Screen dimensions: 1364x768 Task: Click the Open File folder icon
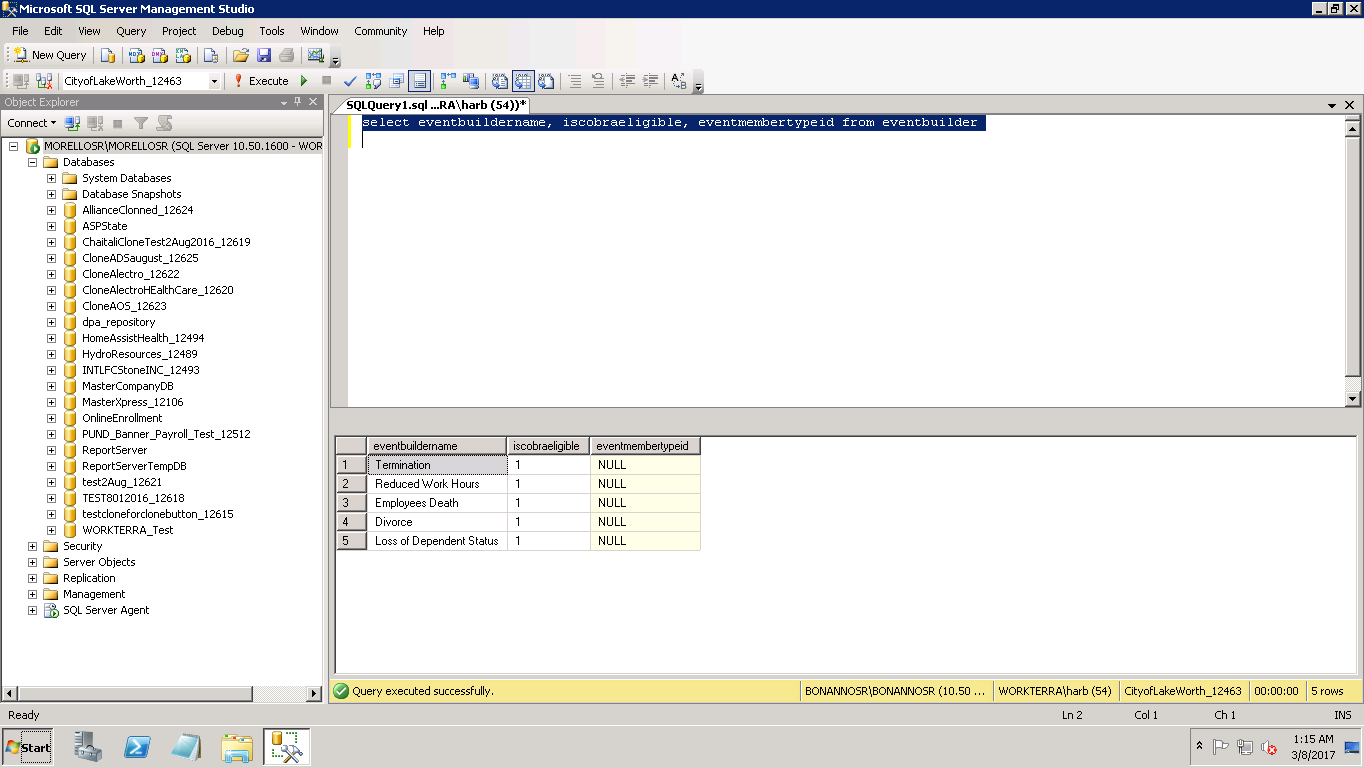[x=240, y=55]
